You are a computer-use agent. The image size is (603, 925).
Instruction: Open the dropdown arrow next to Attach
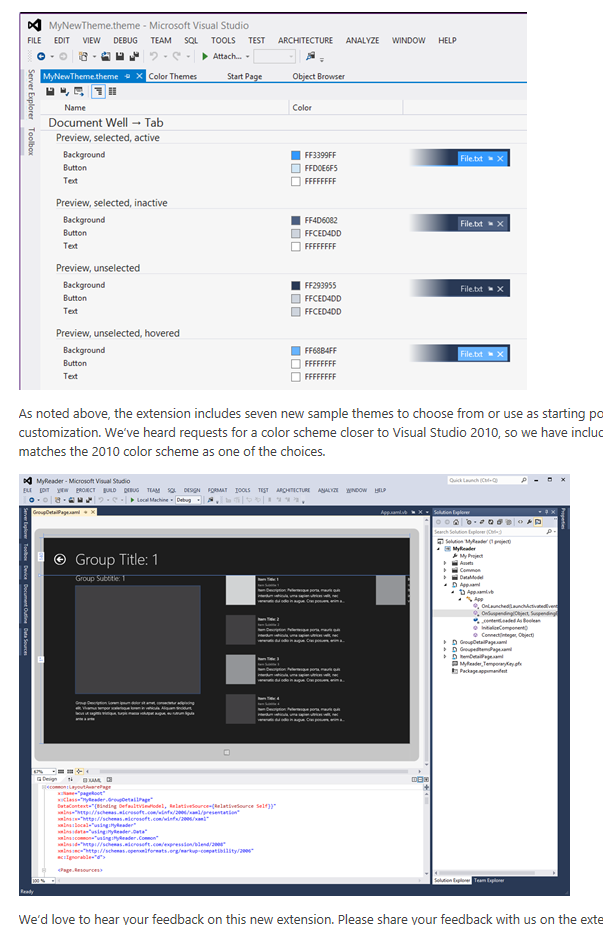point(247,57)
